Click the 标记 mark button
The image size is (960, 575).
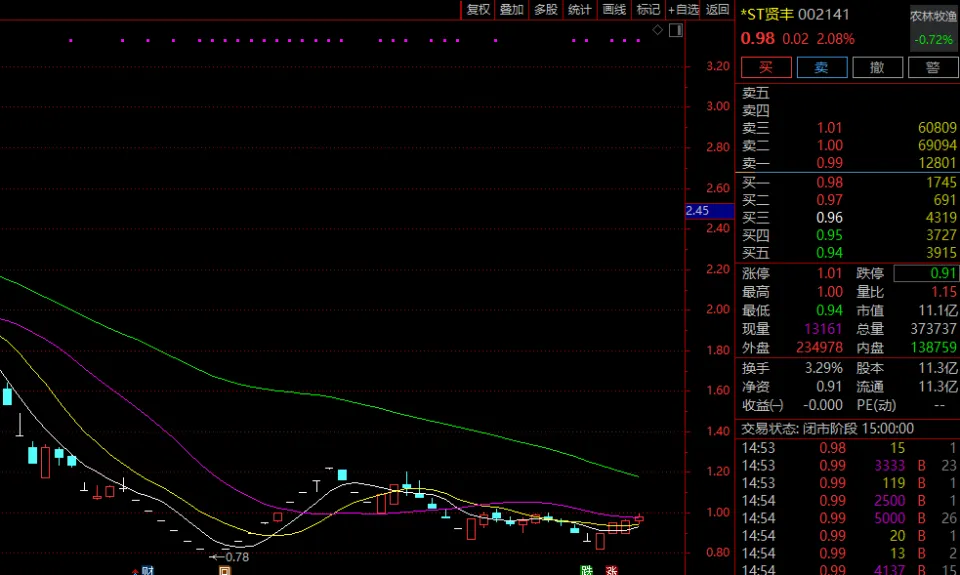[x=648, y=10]
